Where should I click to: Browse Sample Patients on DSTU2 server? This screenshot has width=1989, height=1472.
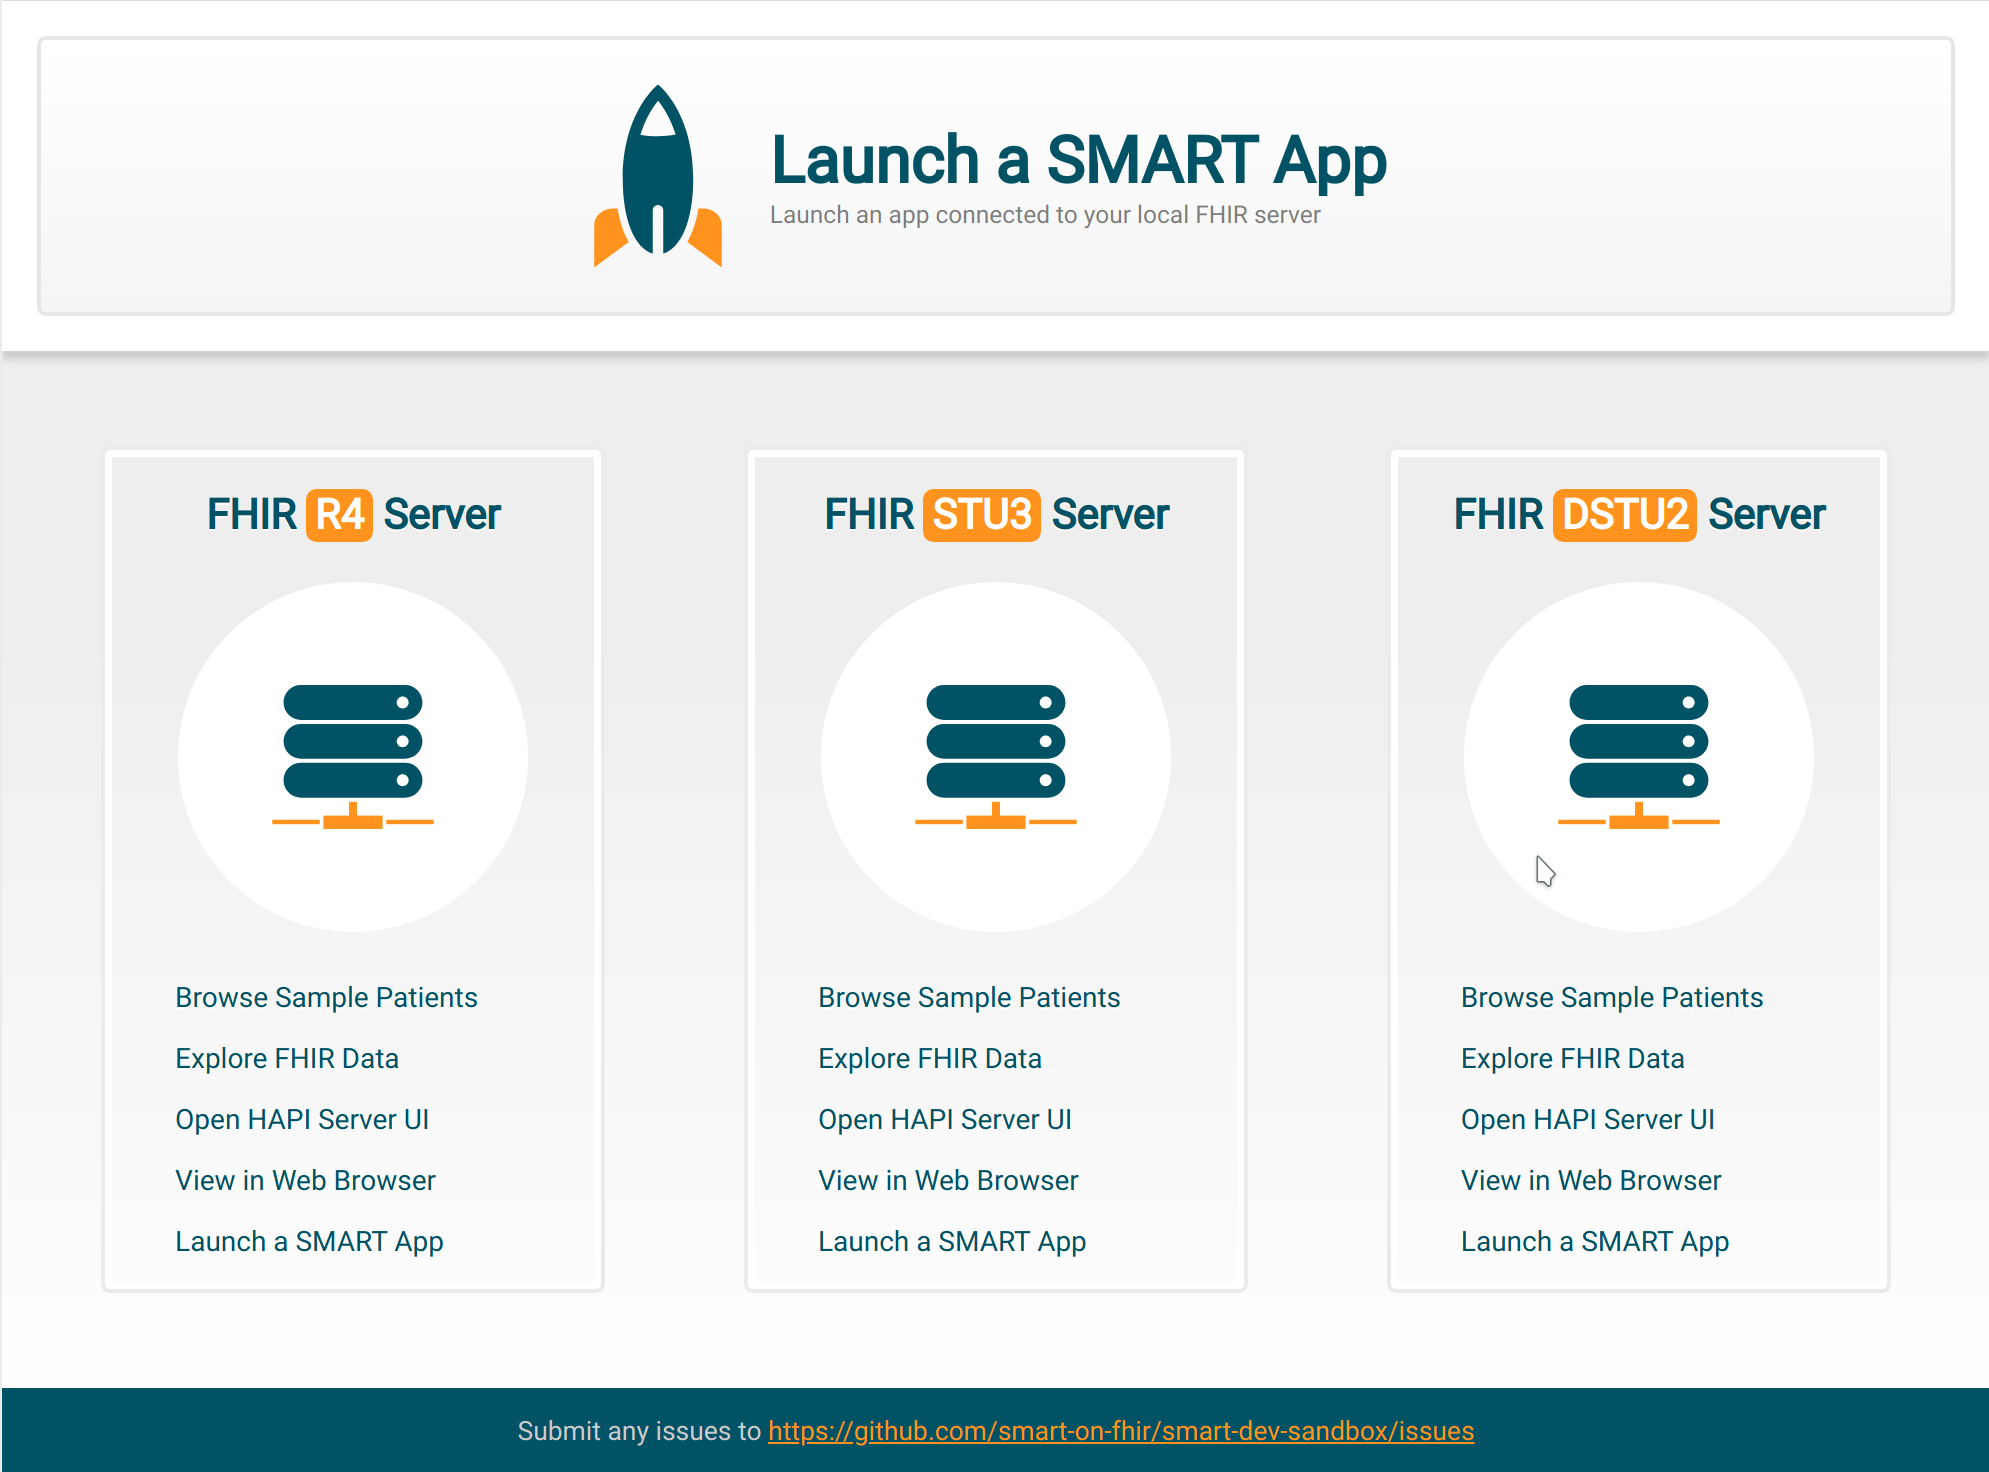[1612, 997]
